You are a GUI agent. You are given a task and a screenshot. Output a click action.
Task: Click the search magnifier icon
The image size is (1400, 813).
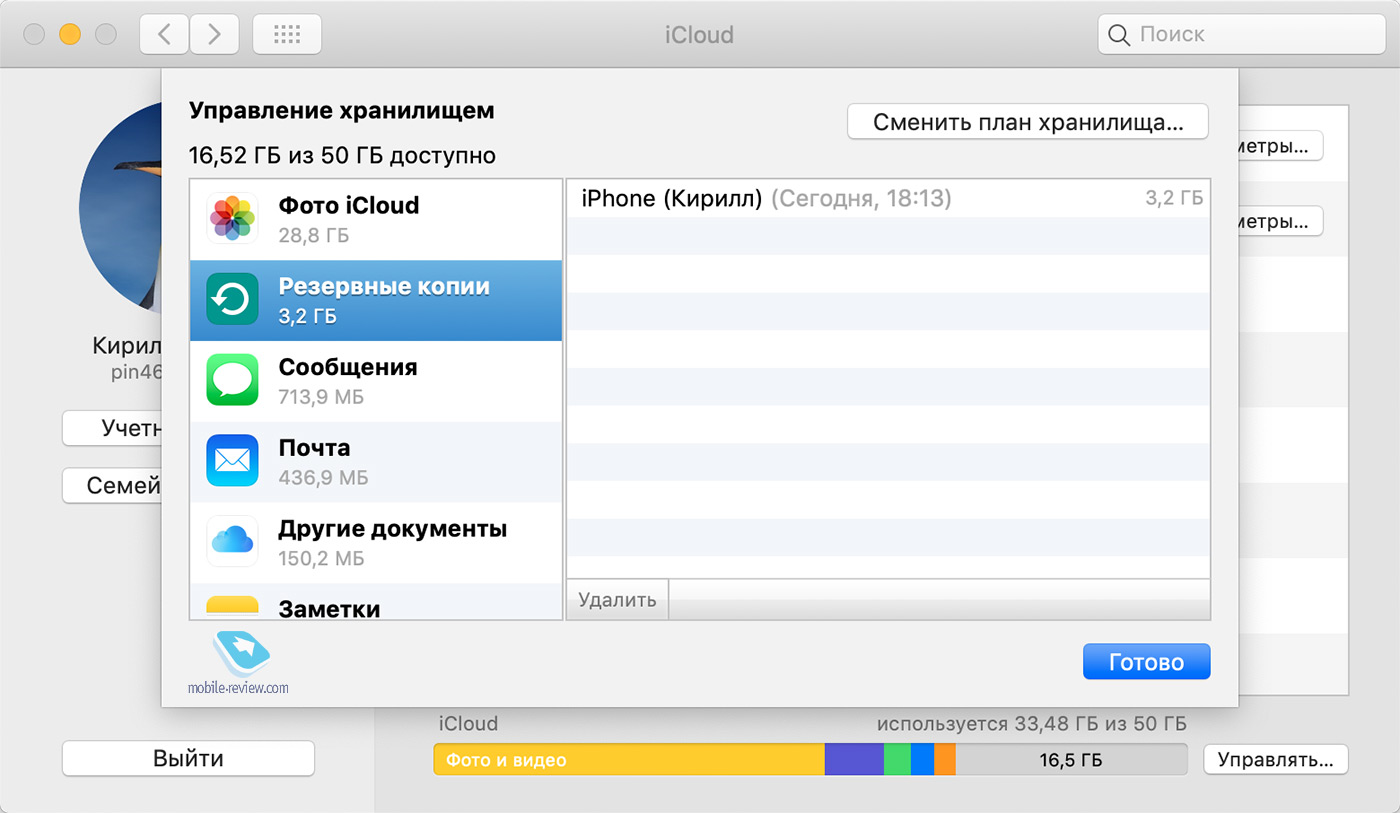point(1119,35)
